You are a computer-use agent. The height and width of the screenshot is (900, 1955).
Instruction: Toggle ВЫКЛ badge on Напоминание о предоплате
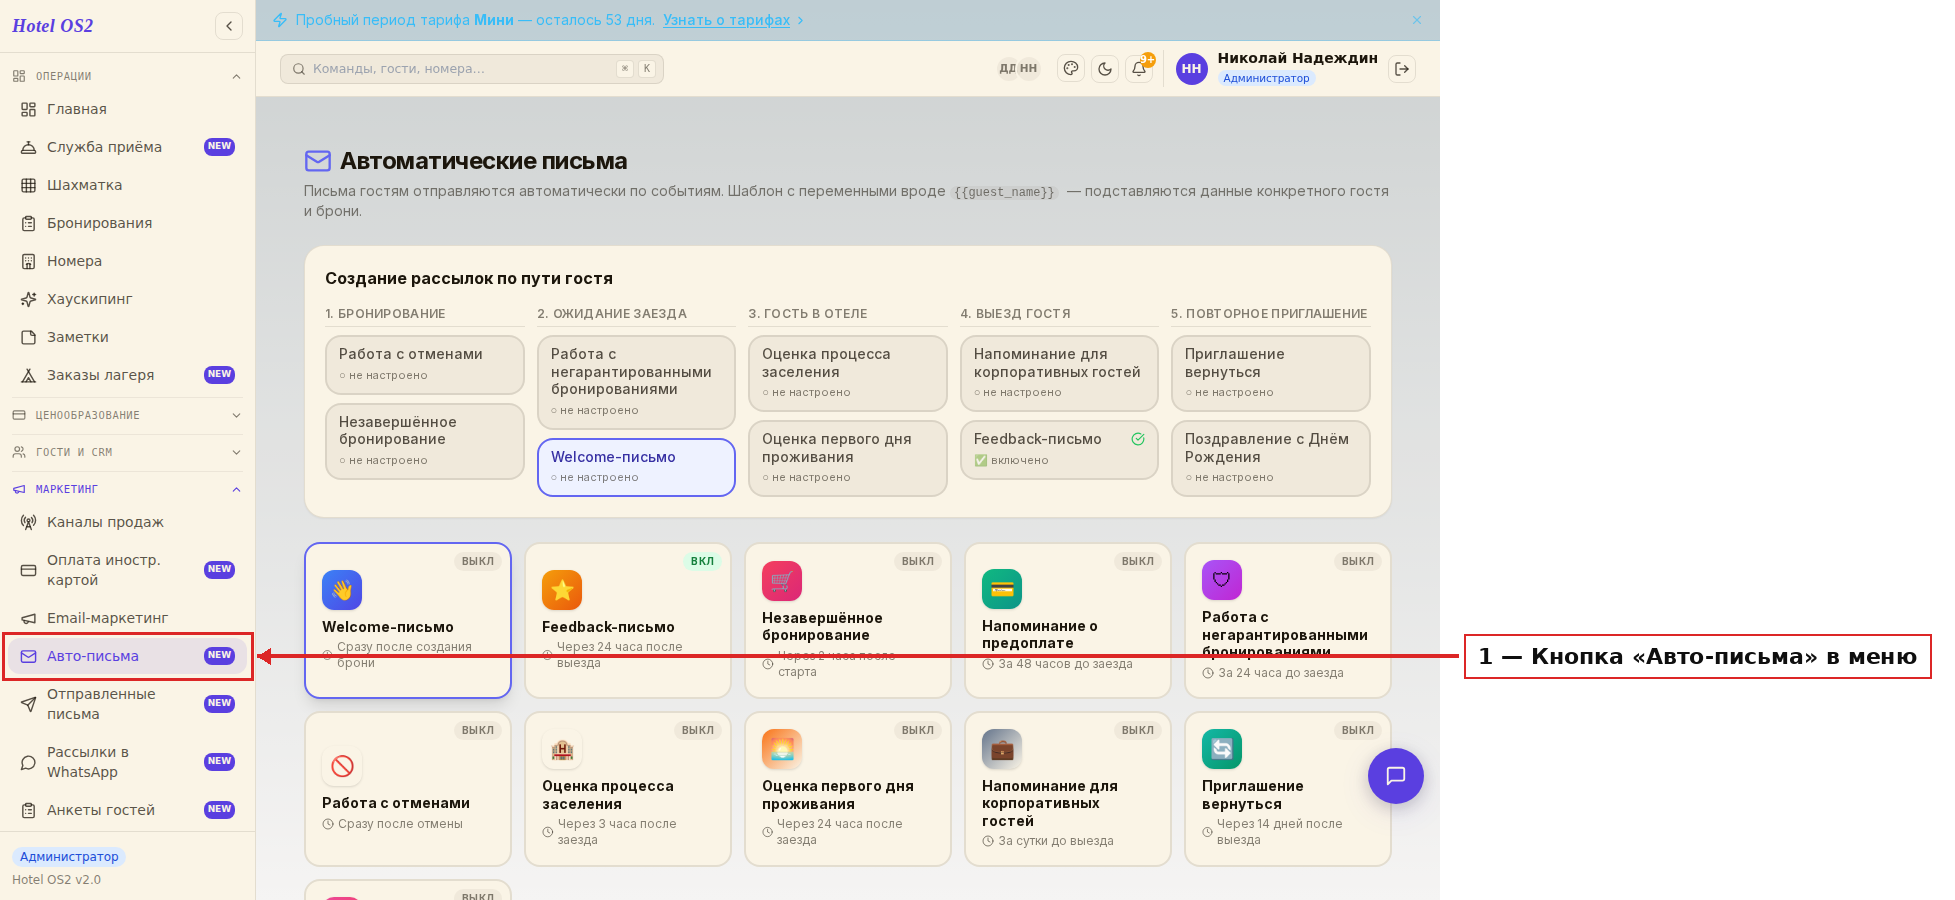[1138, 562]
